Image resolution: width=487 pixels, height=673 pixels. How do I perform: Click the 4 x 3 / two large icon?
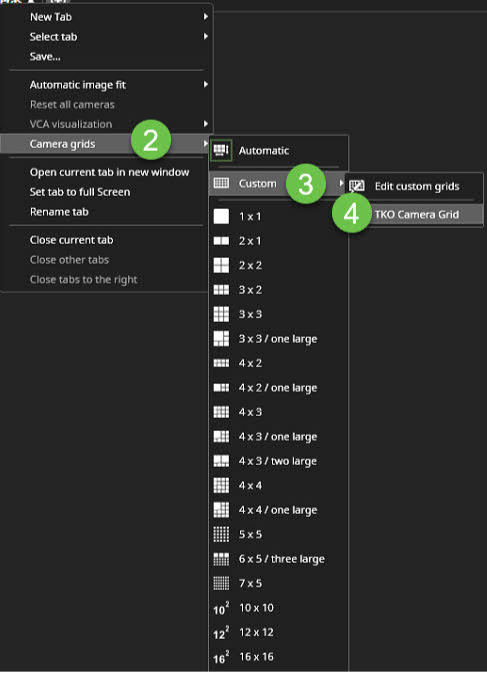pyautogui.click(x=221, y=461)
